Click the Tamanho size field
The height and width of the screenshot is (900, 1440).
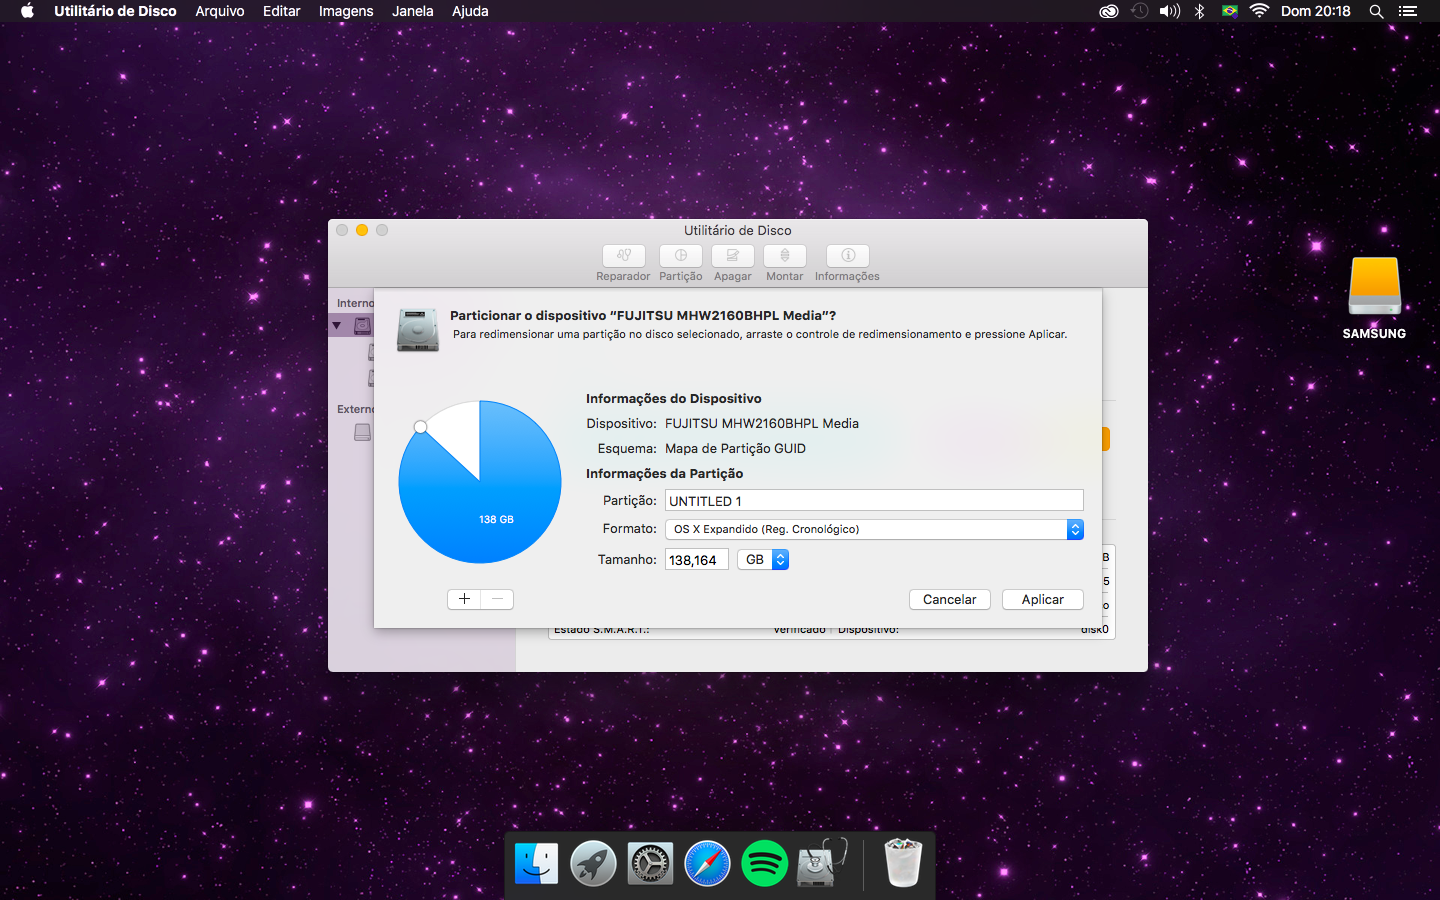[x=697, y=560]
